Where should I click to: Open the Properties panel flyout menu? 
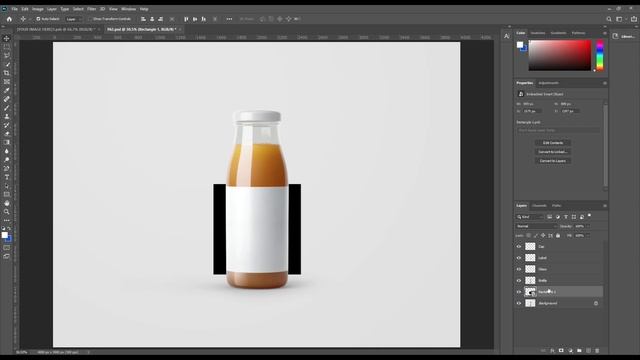coord(604,83)
